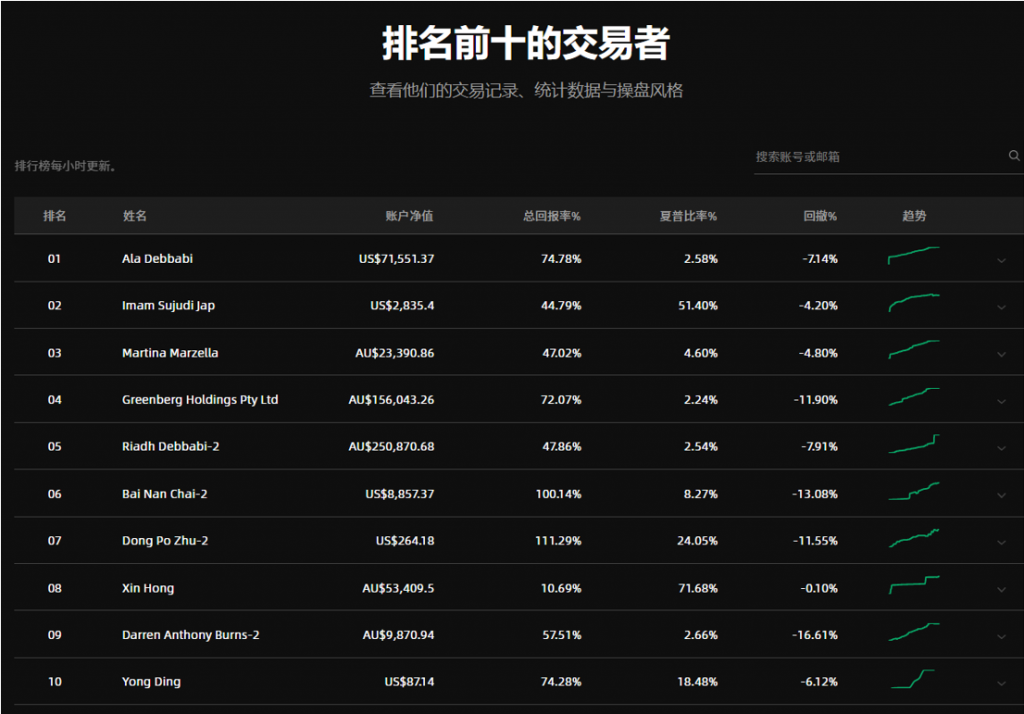
Task: View Ala Debbabi trend sparkline chart
Action: (x=913, y=256)
